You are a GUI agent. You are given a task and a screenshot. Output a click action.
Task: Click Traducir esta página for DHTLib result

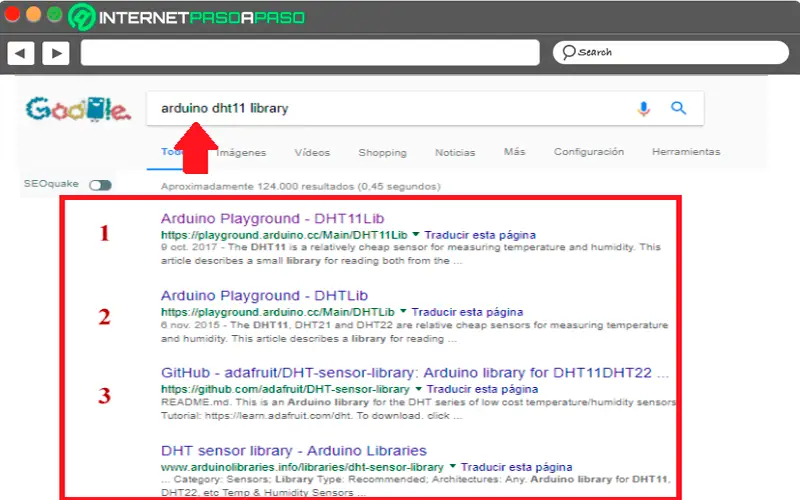point(467,312)
